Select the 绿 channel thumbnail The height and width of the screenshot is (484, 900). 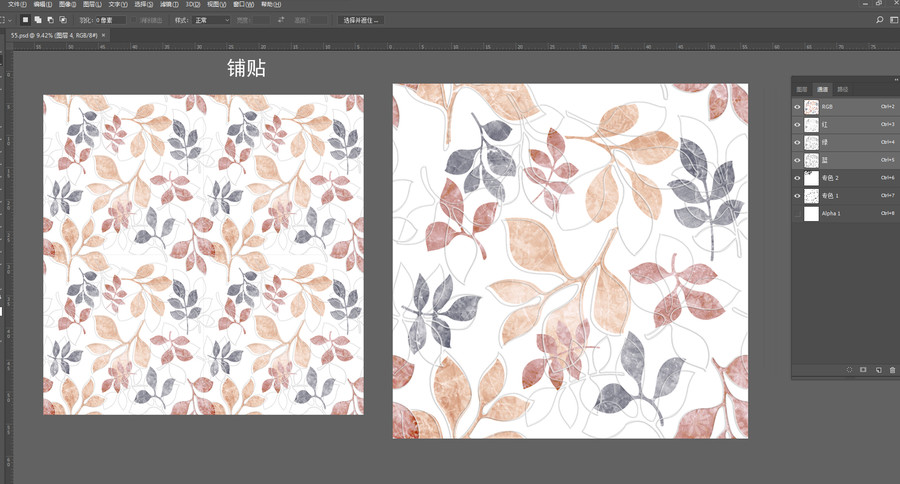point(811,142)
